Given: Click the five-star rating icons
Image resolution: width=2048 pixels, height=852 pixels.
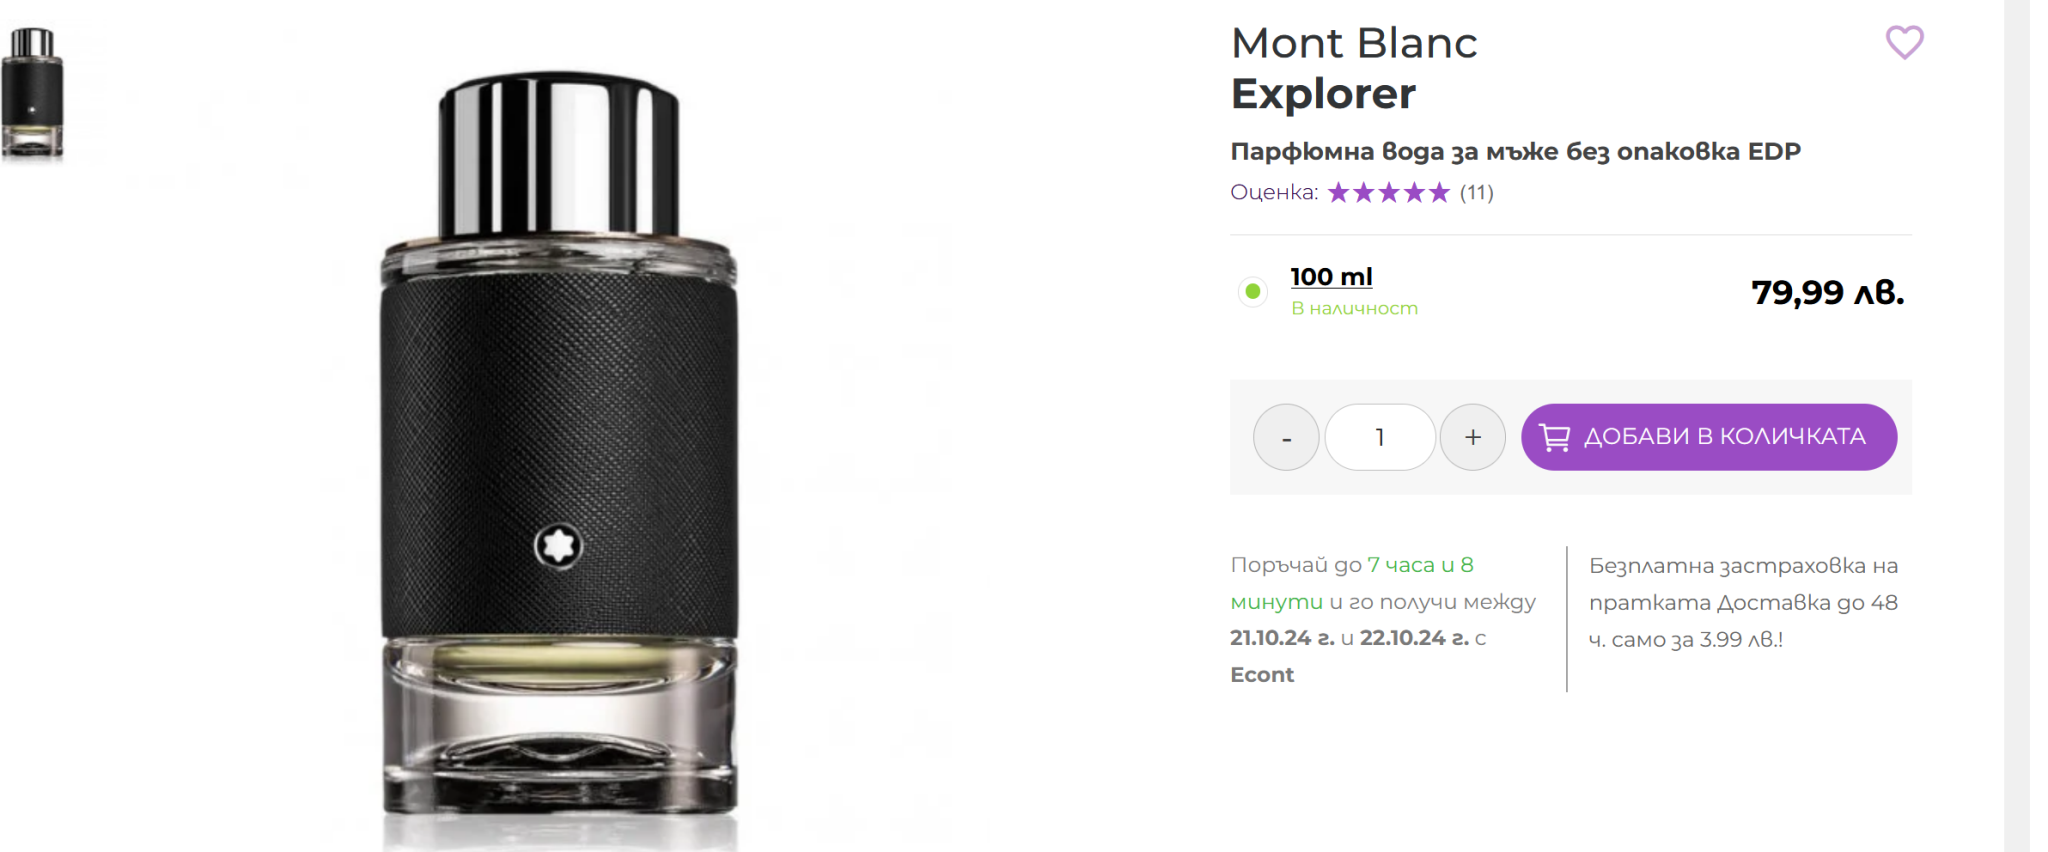Looking at the screenshot, I should (1388, 192).
